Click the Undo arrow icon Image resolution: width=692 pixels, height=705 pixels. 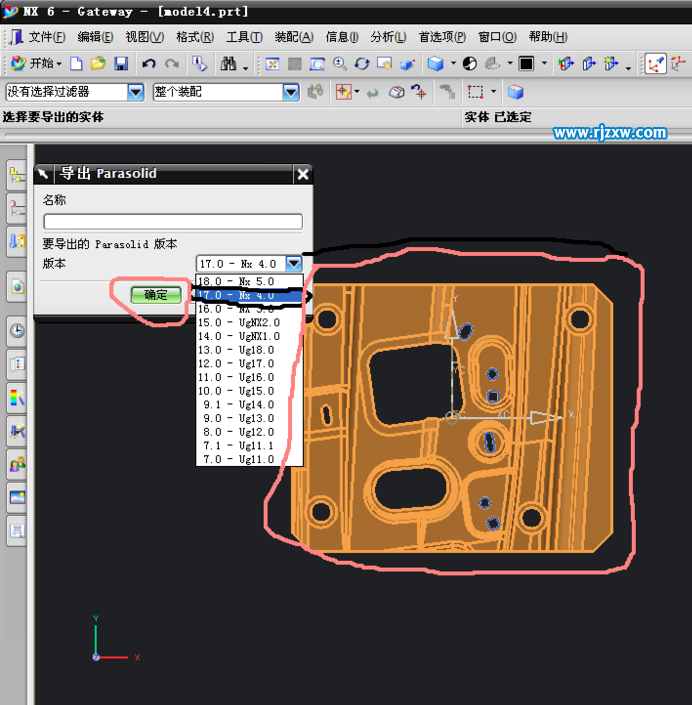tap(149, 64)
